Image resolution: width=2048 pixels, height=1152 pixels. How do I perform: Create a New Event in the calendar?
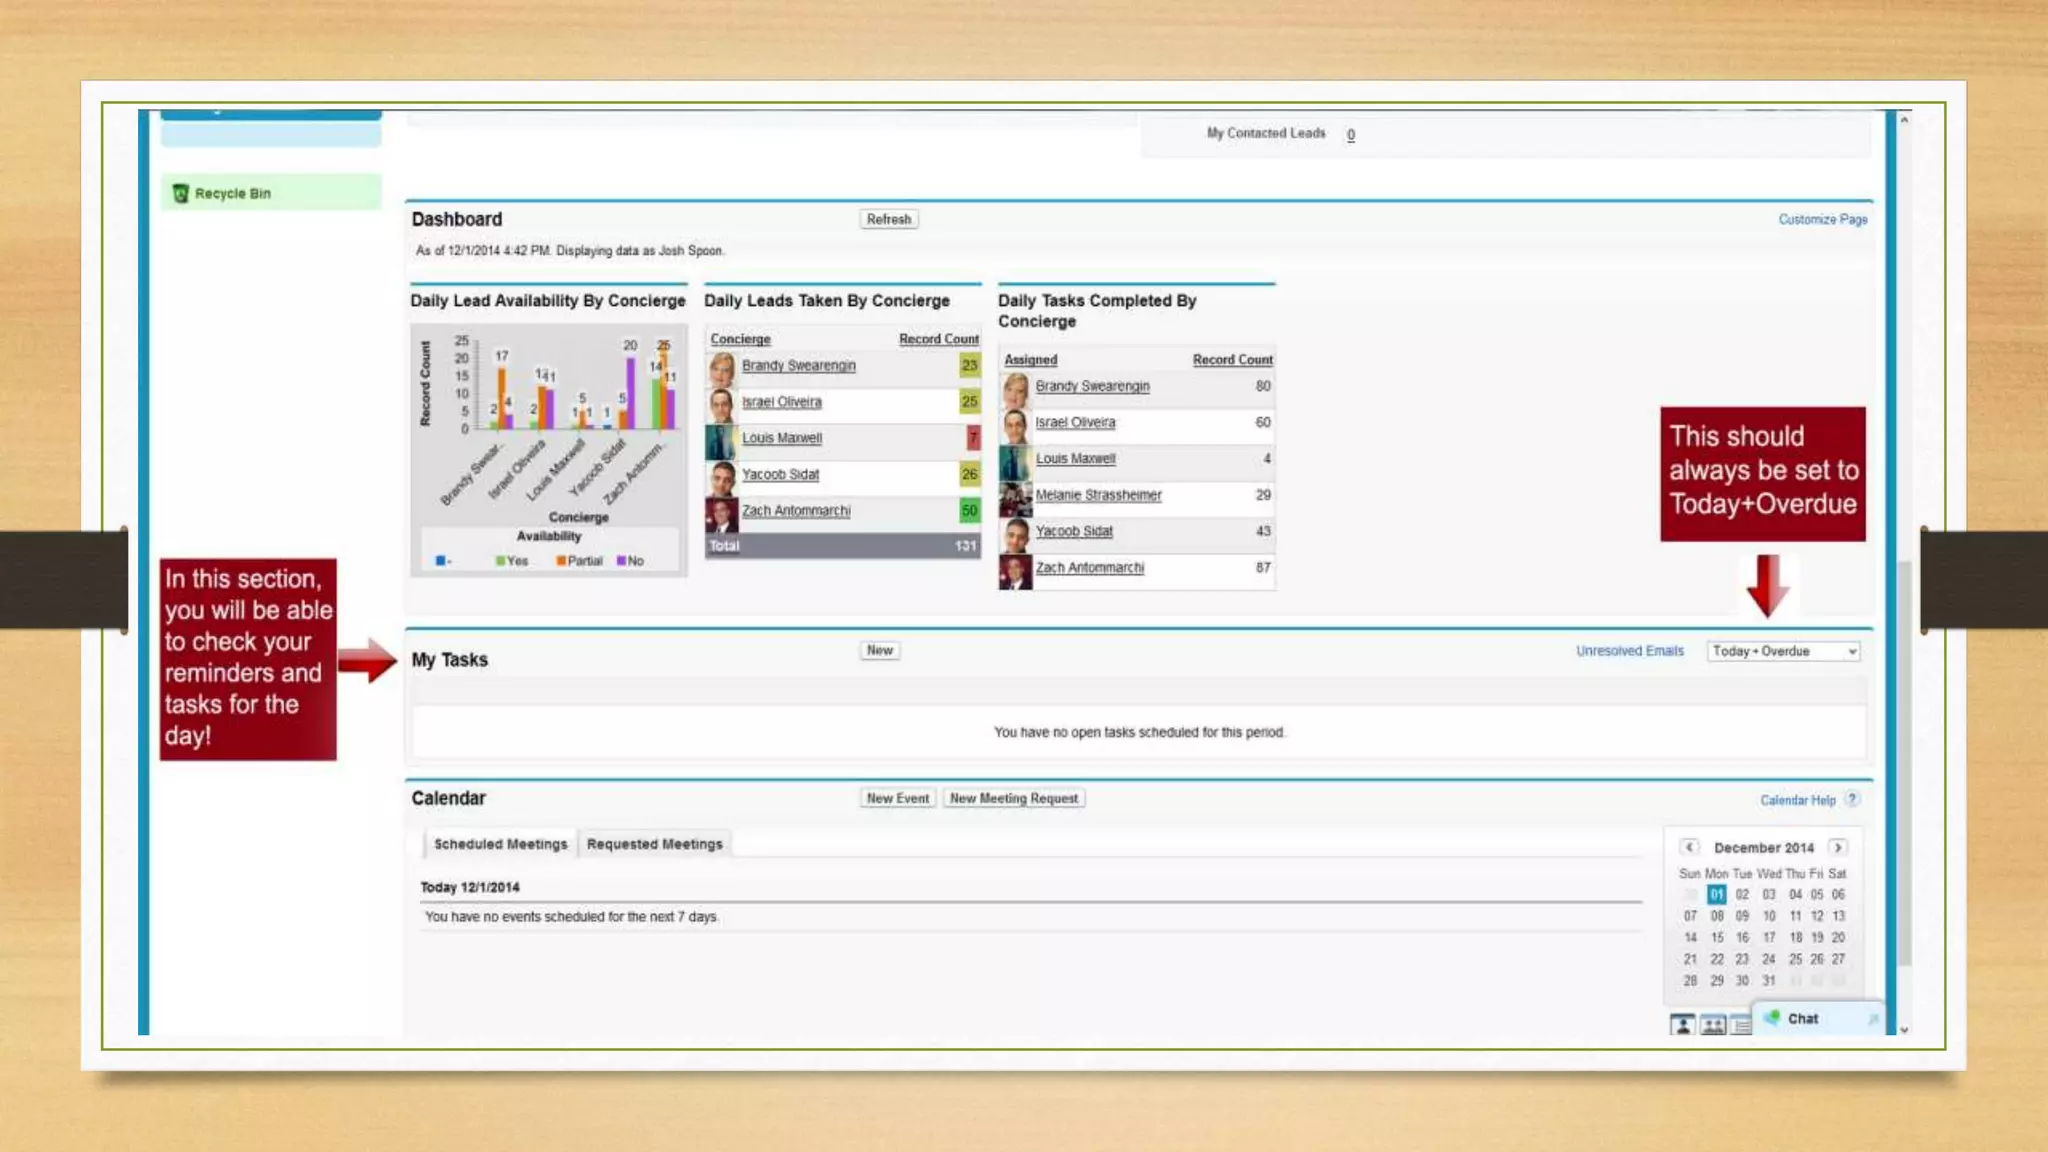coord(897,798)
